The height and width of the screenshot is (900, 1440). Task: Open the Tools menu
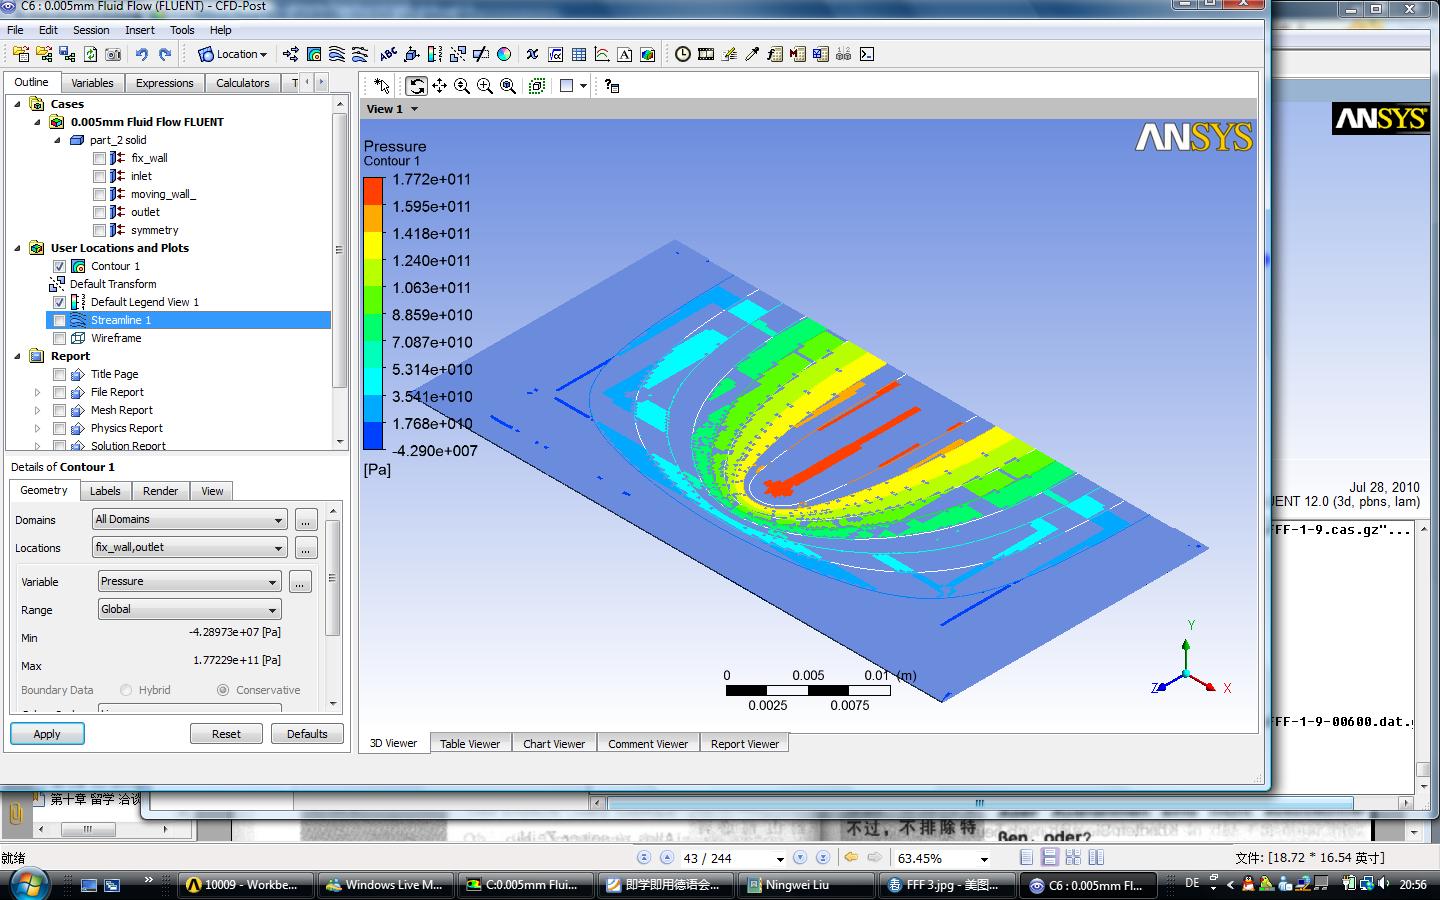(x=182, y=30)
